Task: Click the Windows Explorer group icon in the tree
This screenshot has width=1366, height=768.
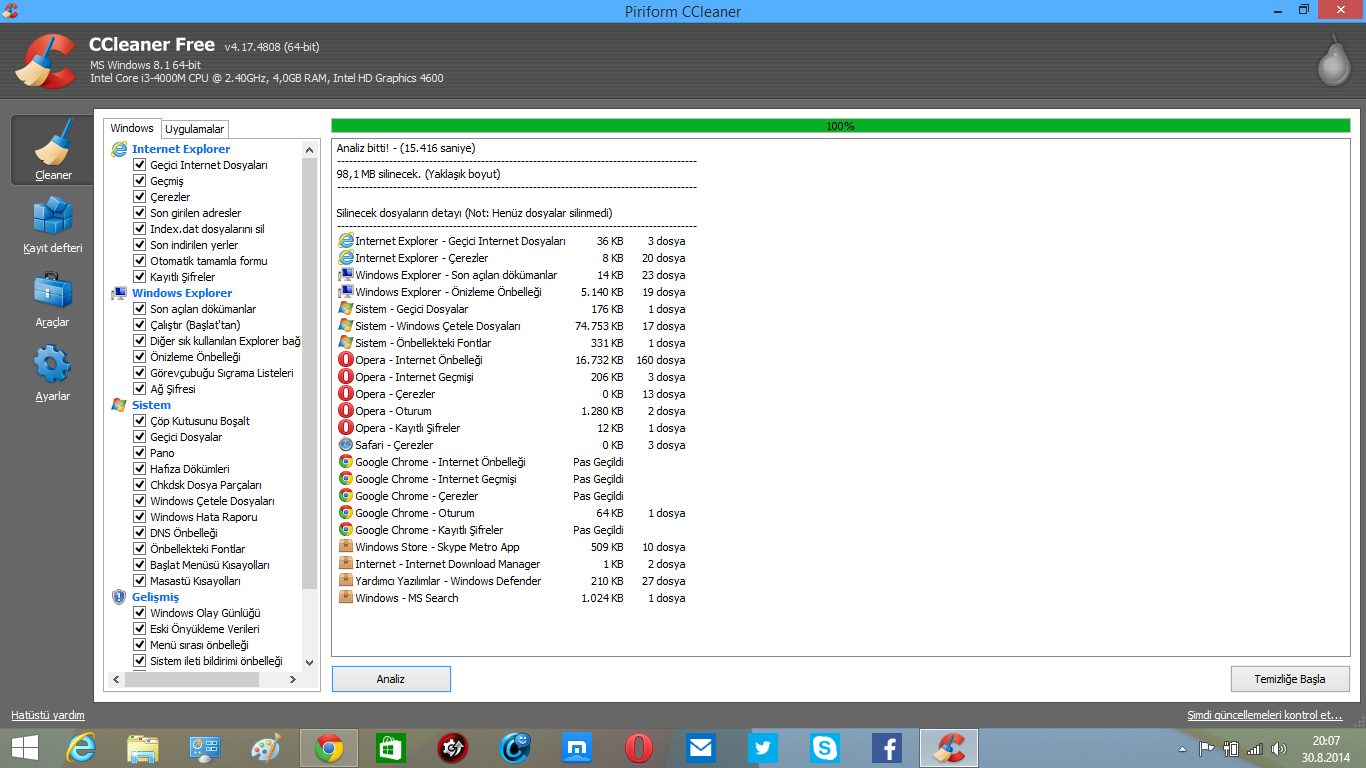Action: point(119,293)
